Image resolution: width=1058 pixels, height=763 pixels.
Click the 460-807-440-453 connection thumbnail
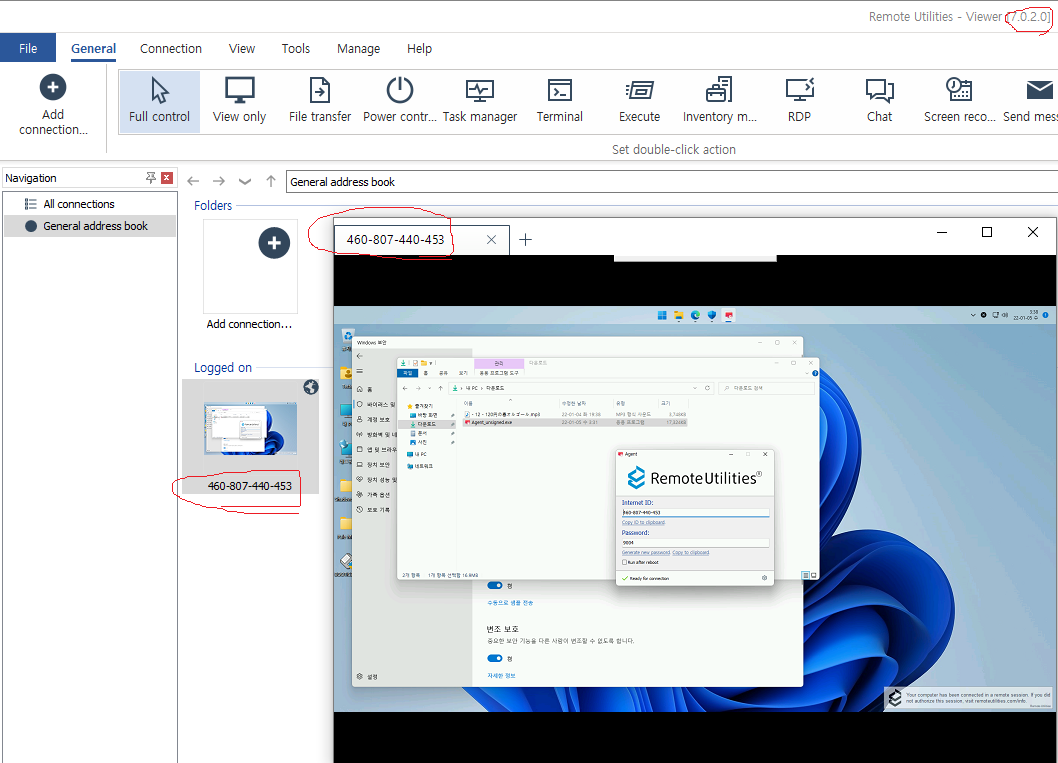(x=250, y=430)
